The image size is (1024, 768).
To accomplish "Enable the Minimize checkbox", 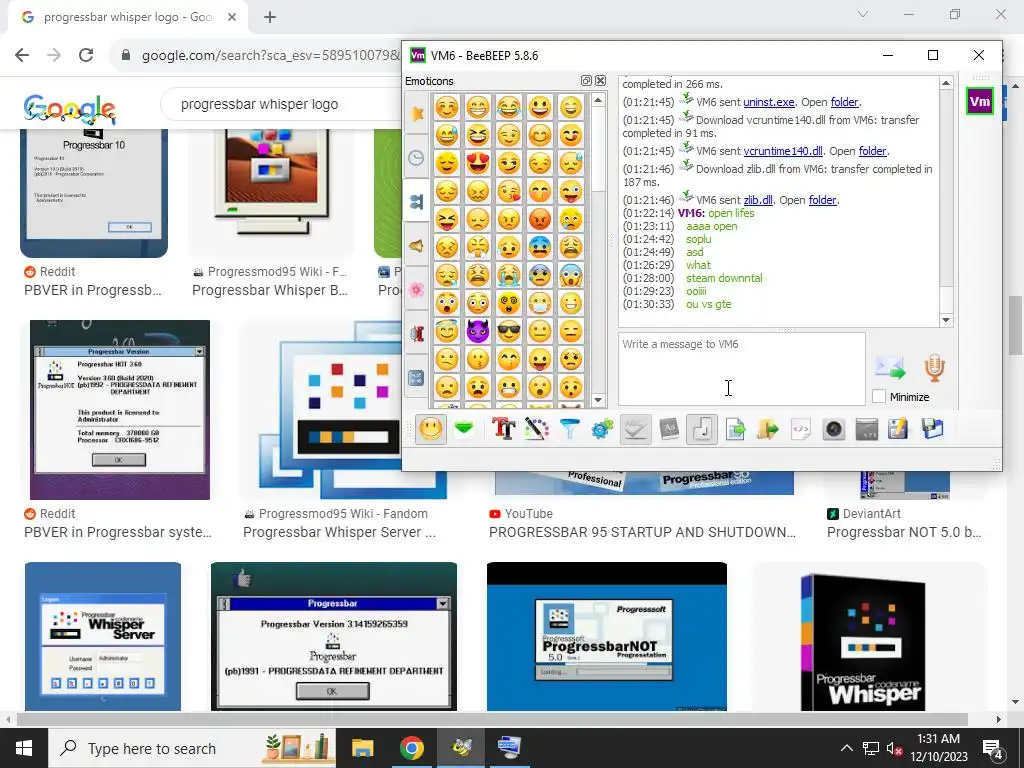I will [x=879, y=396].
